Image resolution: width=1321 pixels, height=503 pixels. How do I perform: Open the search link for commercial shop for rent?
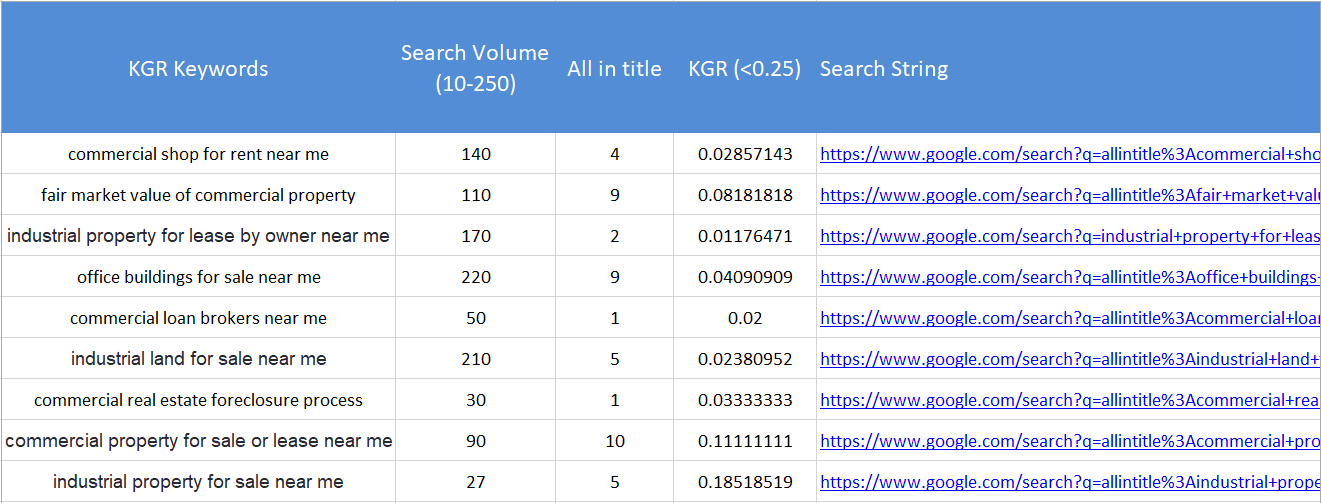click(x=1068, y=154)
